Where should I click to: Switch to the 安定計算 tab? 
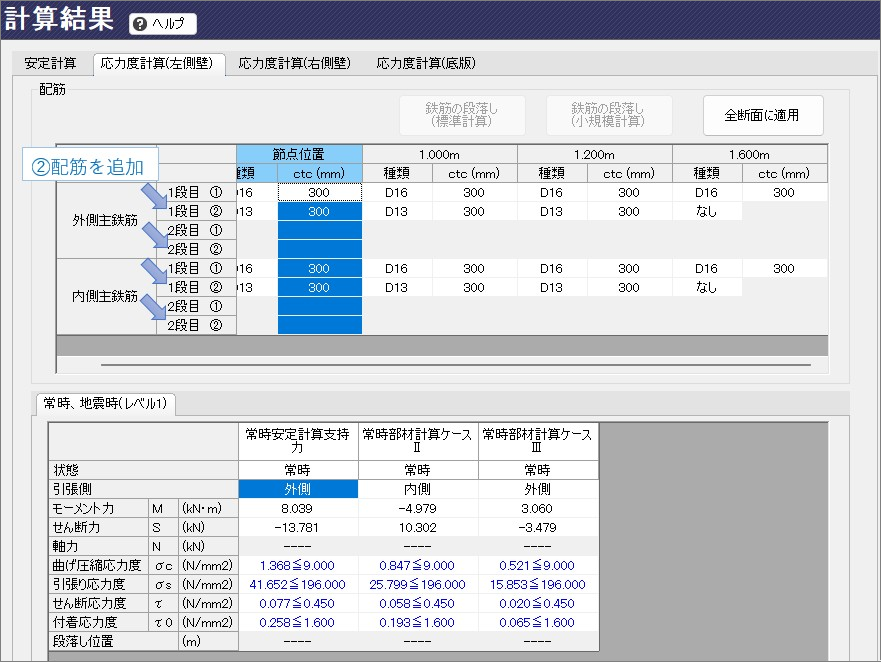[x=50, y=63]
